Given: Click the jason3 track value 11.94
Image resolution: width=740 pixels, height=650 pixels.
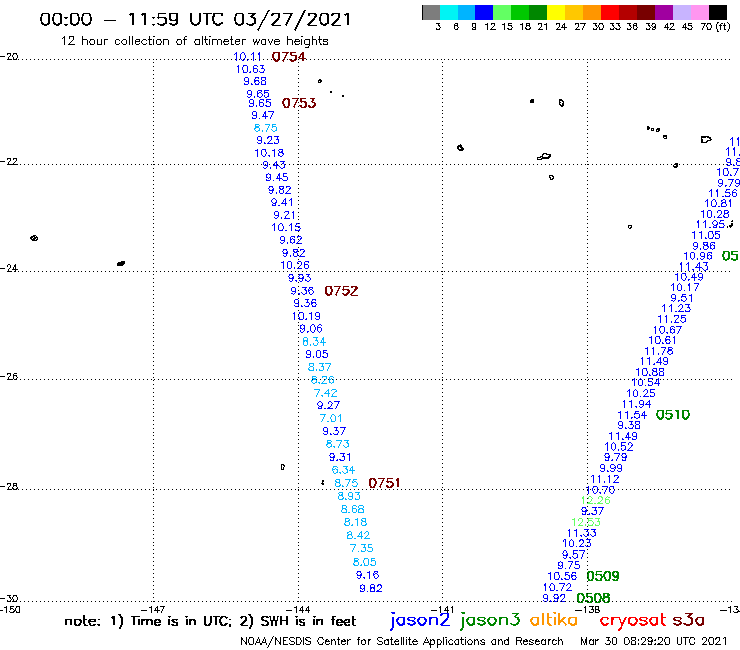Looking at the screenshot, I should (637, 405).
